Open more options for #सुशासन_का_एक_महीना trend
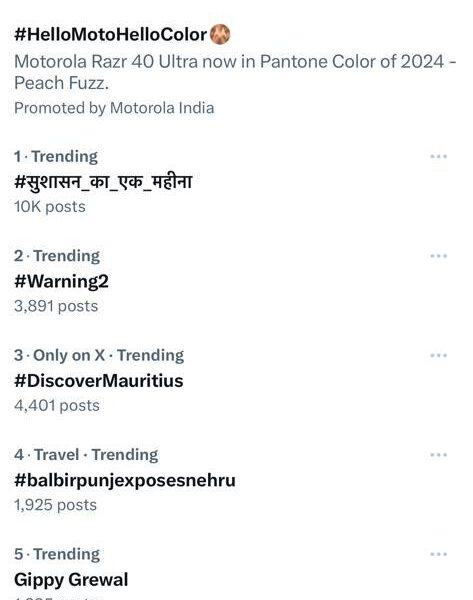The width and height of the screenshot is (473, 600). point(438,157)
